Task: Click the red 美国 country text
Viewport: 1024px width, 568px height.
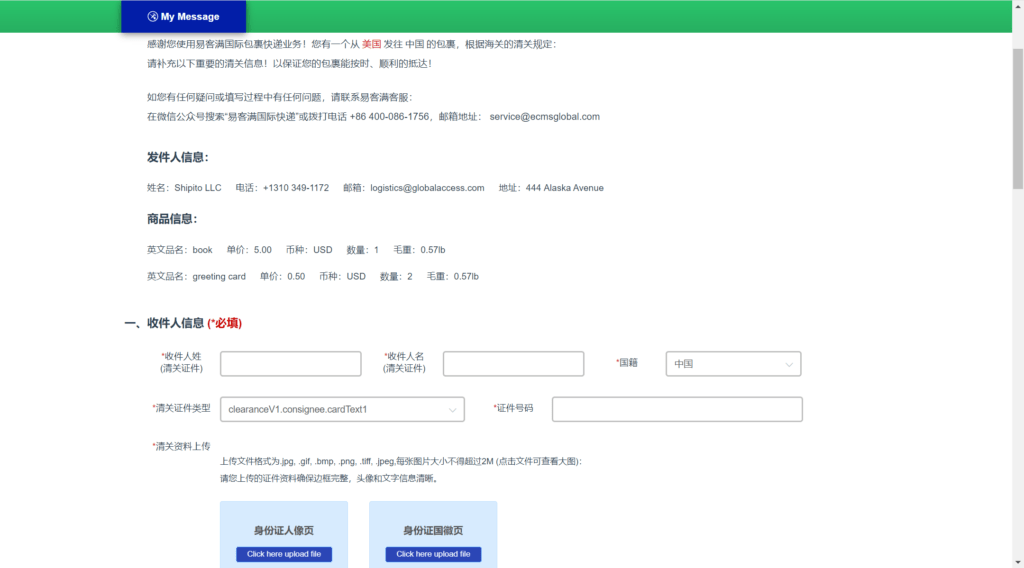Action: (x=372, y=44)
